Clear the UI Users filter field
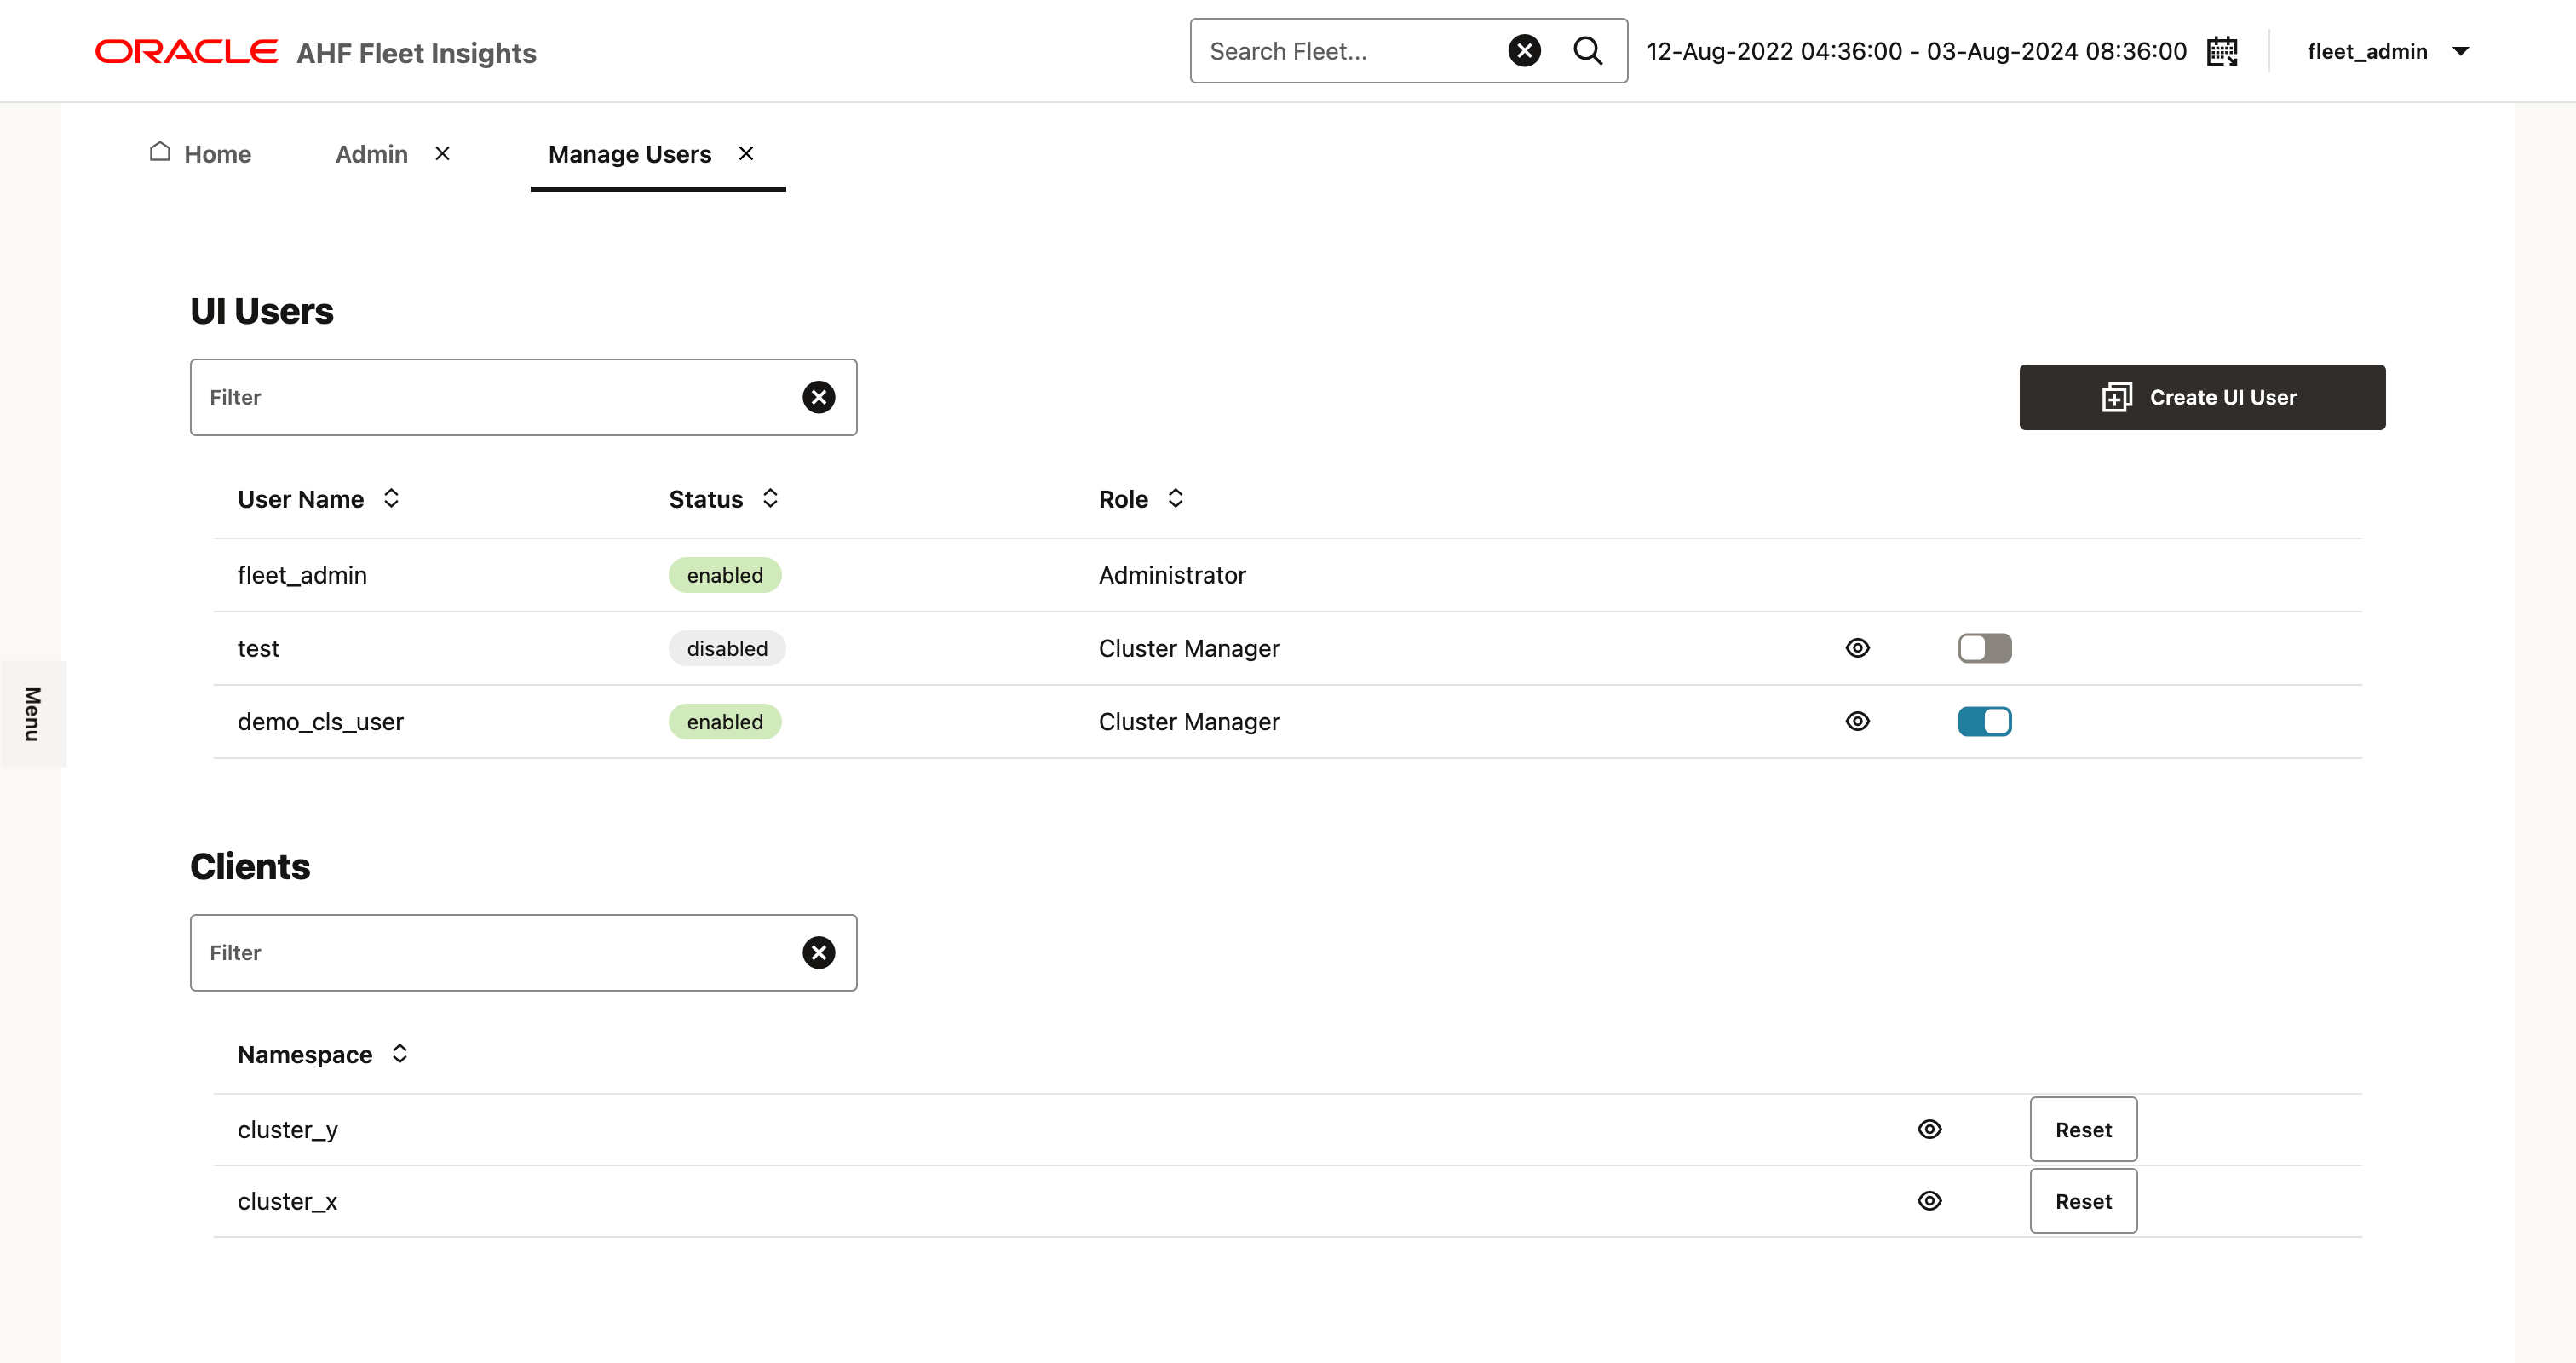The height and width of the screenshot is (1363, 2576). tap(818, 397)
